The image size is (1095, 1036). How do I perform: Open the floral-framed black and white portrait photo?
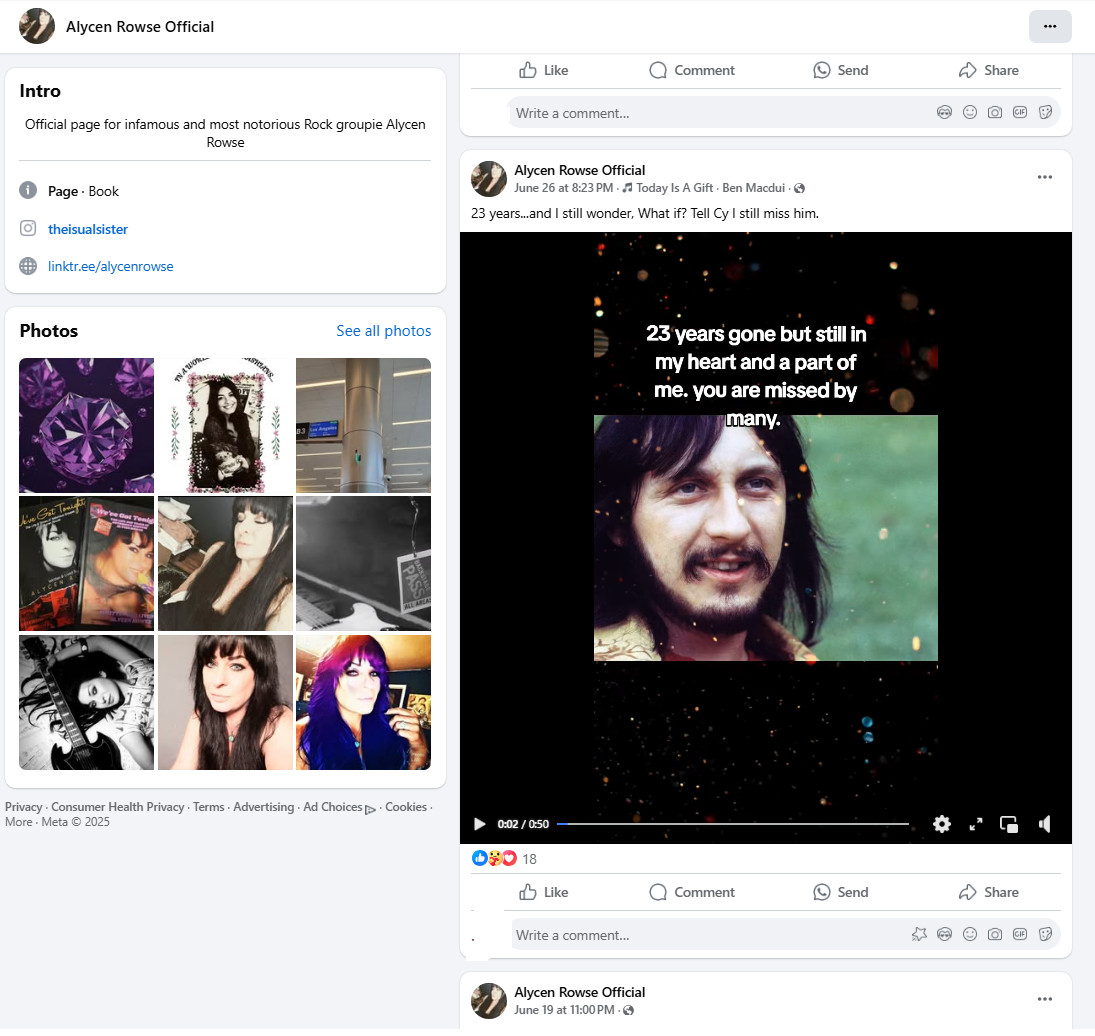225,425
